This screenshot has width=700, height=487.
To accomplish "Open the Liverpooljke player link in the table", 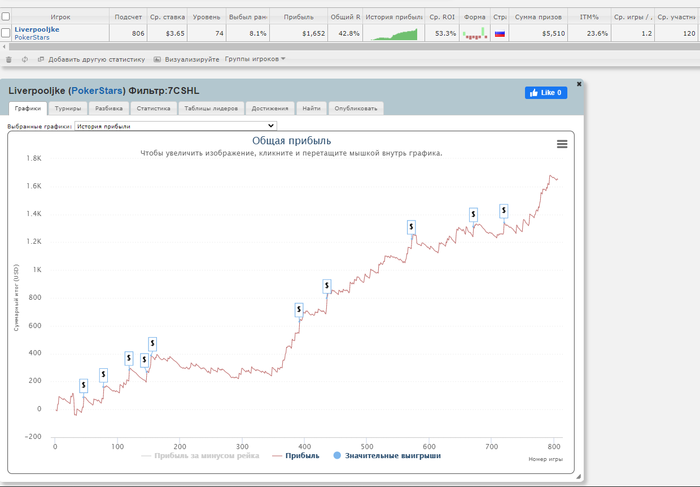I will tap(37, 29).
